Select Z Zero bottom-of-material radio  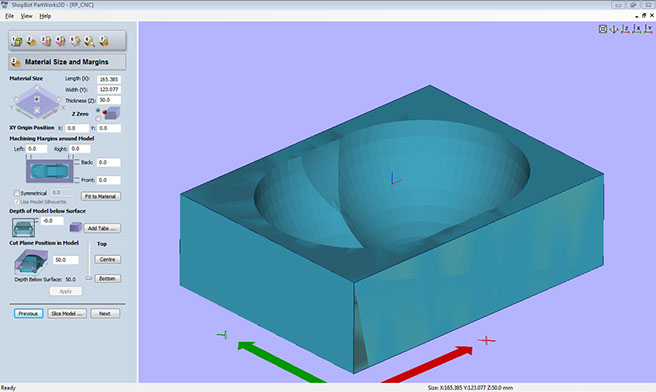[x=98, y=118]
